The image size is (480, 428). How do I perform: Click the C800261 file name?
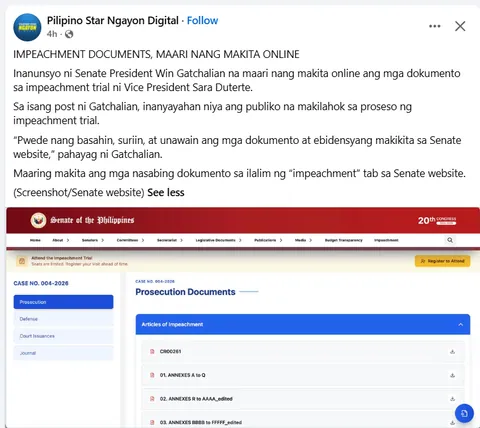coord(170,352)
